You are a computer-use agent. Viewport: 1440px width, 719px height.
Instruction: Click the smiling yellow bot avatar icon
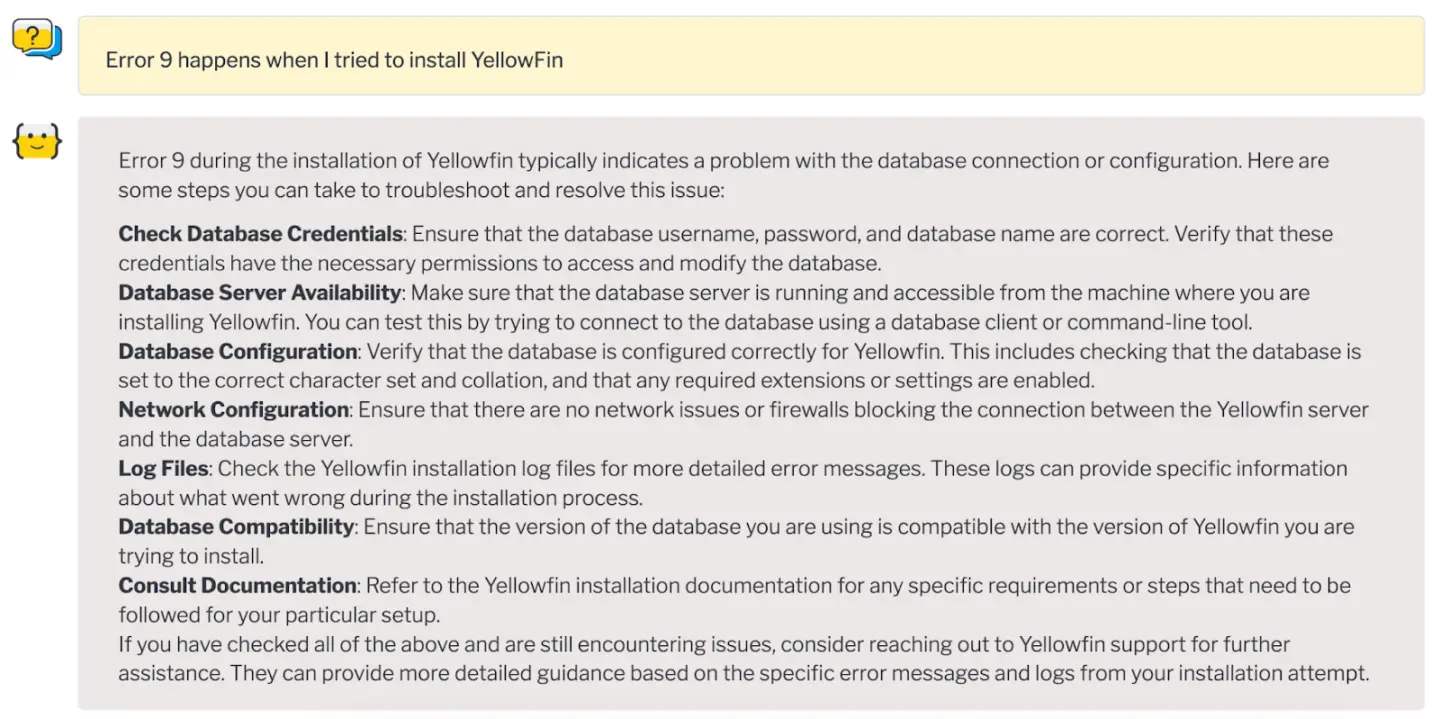pyautogui.click(x=37, y=142)
